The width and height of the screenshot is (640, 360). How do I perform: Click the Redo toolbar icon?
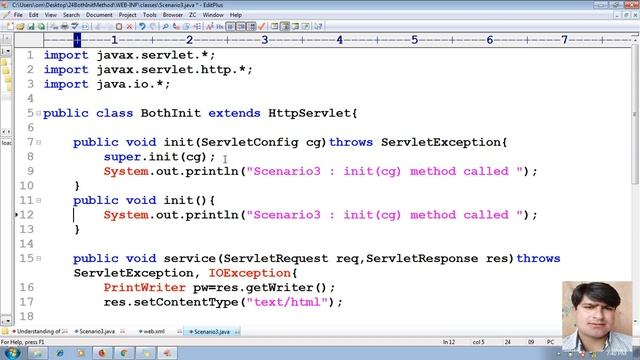(x=152, y=26)
